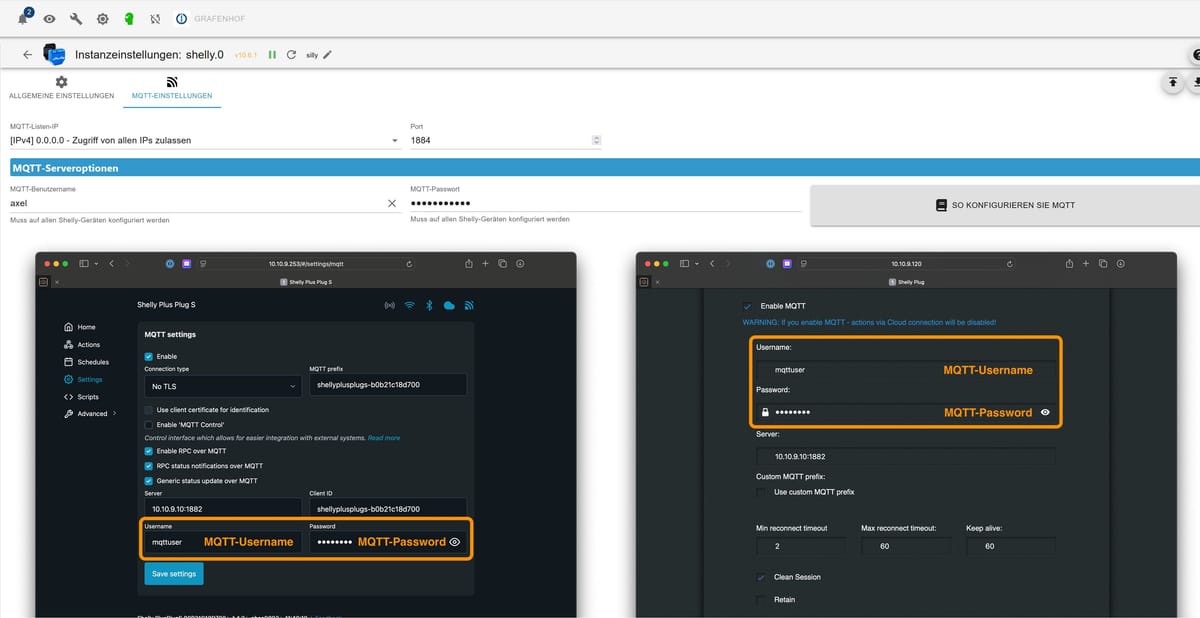Viewport: 1200px width, 618px height.
Task: Select the Shelly Plus Plug S browser tab
Action: click(306, 283)
